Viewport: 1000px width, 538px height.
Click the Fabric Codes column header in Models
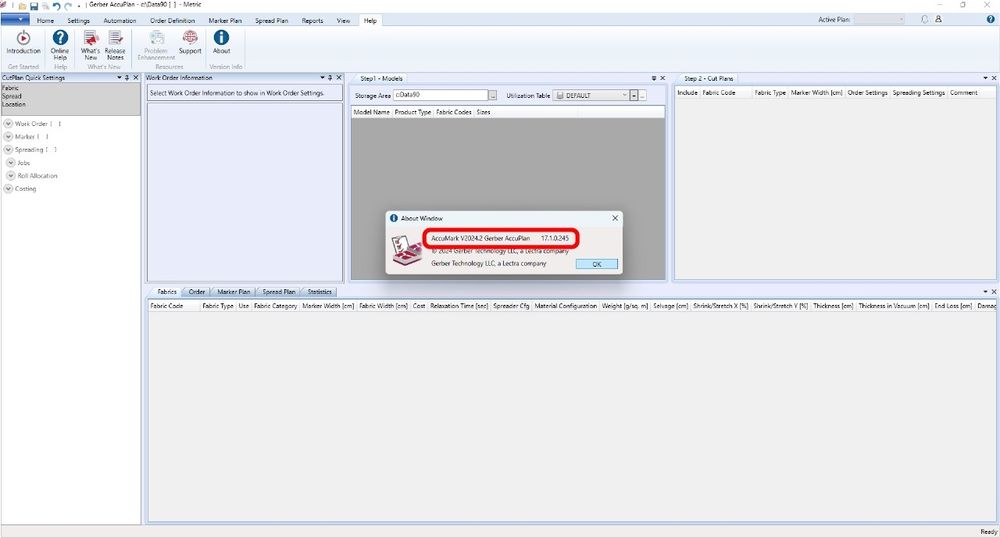tap(453, 112)
